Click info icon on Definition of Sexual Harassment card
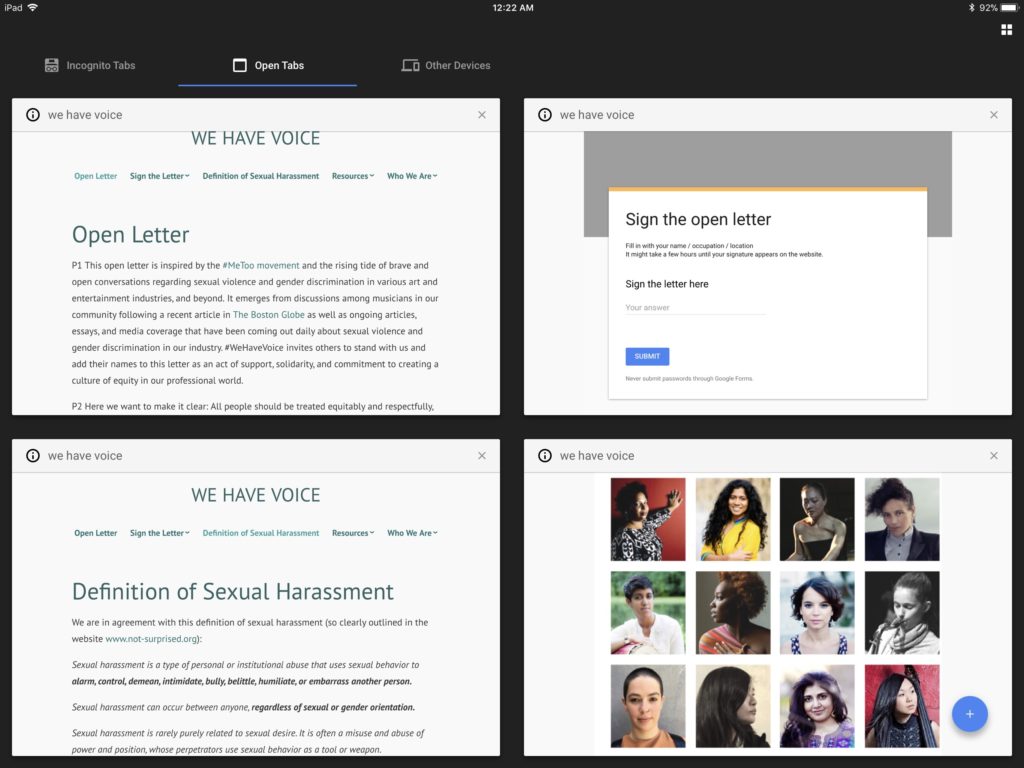The image size is (1024, 768). pyautogui.click(x=33, y=456)
